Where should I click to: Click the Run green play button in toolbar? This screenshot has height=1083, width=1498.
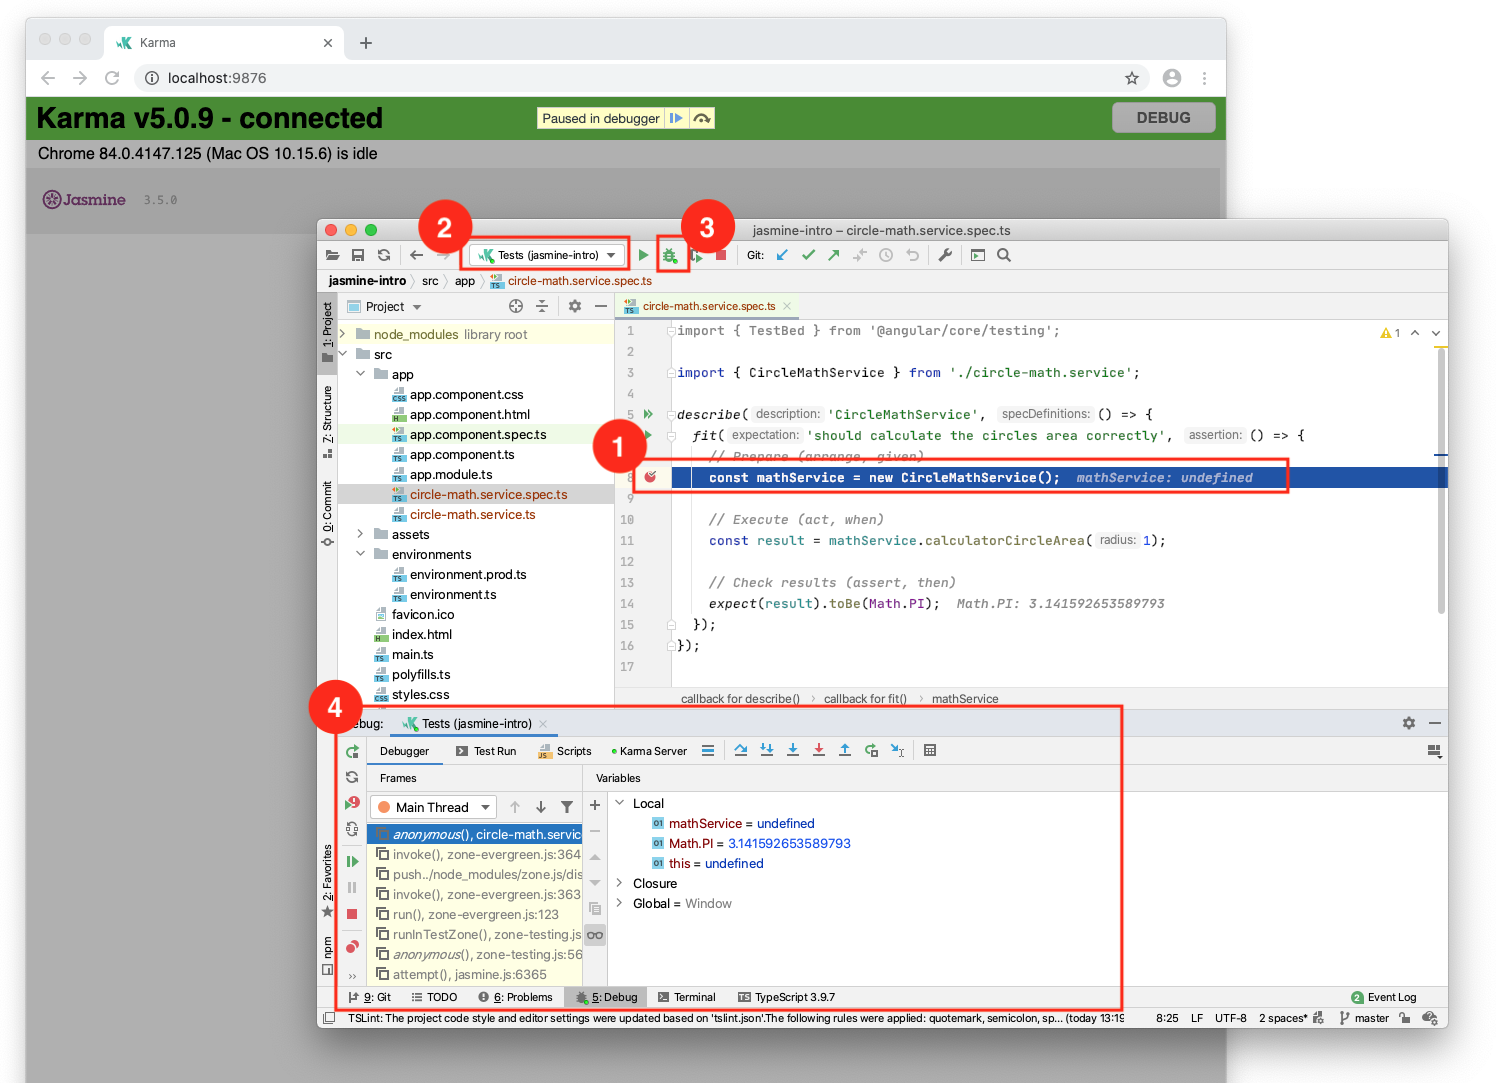pos(643,255)
